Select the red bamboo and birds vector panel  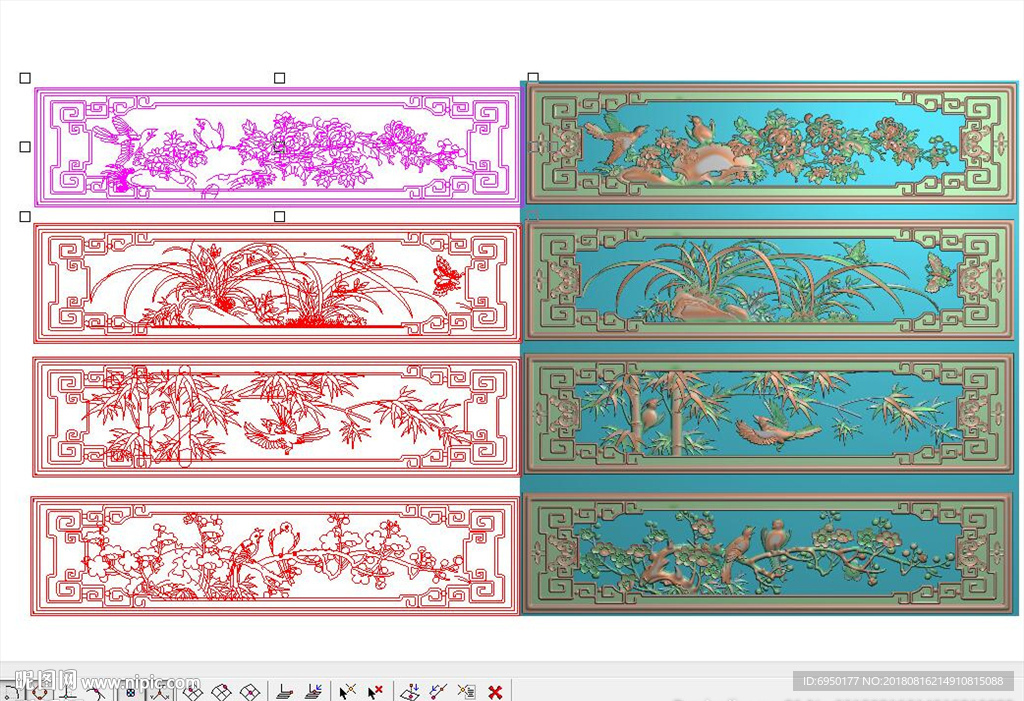277,416
